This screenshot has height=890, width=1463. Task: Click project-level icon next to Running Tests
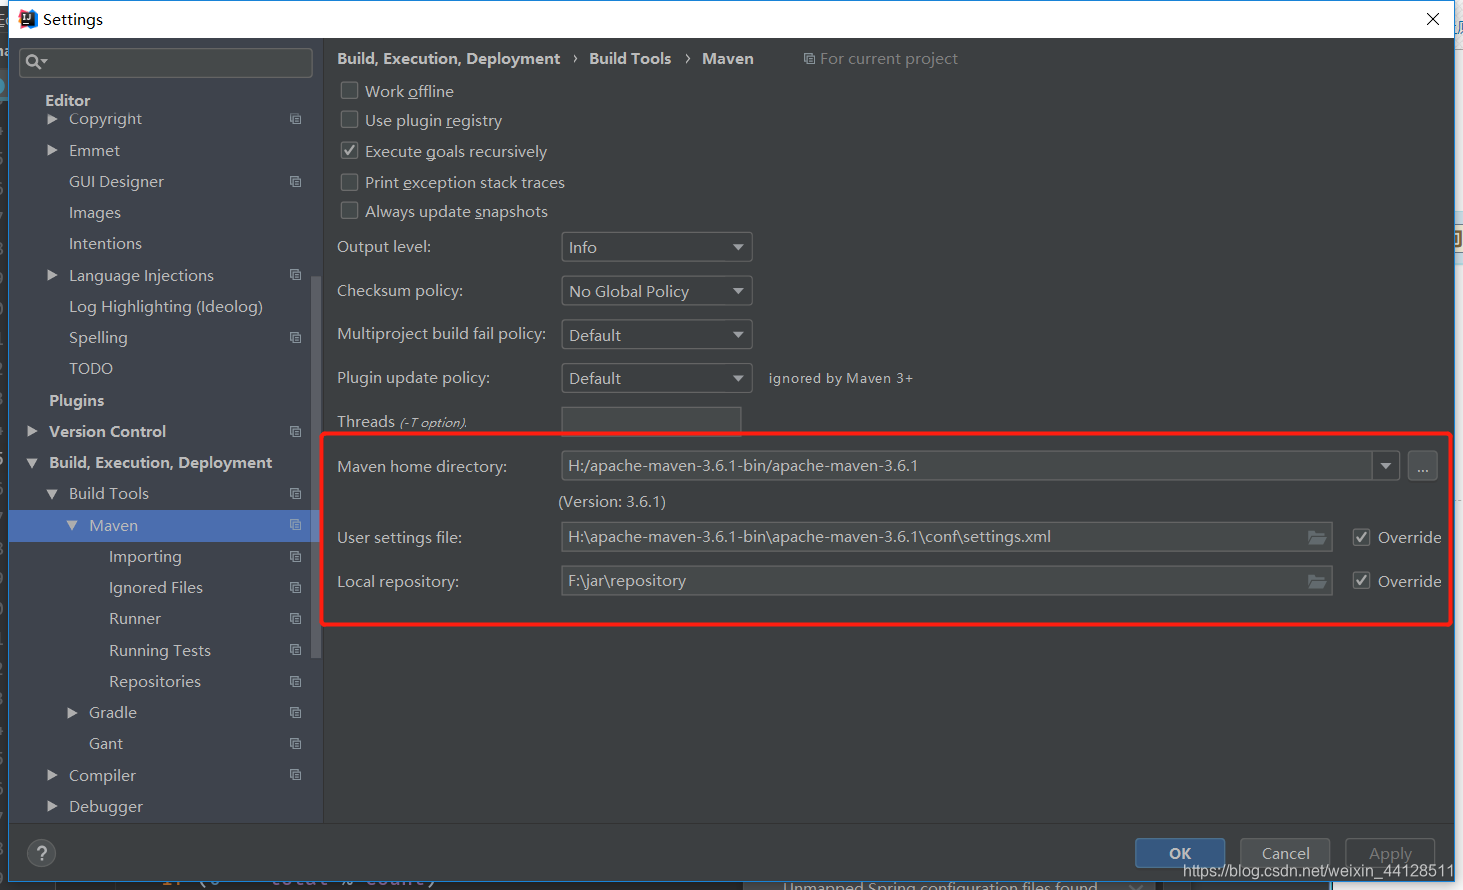tap(295, 650)
